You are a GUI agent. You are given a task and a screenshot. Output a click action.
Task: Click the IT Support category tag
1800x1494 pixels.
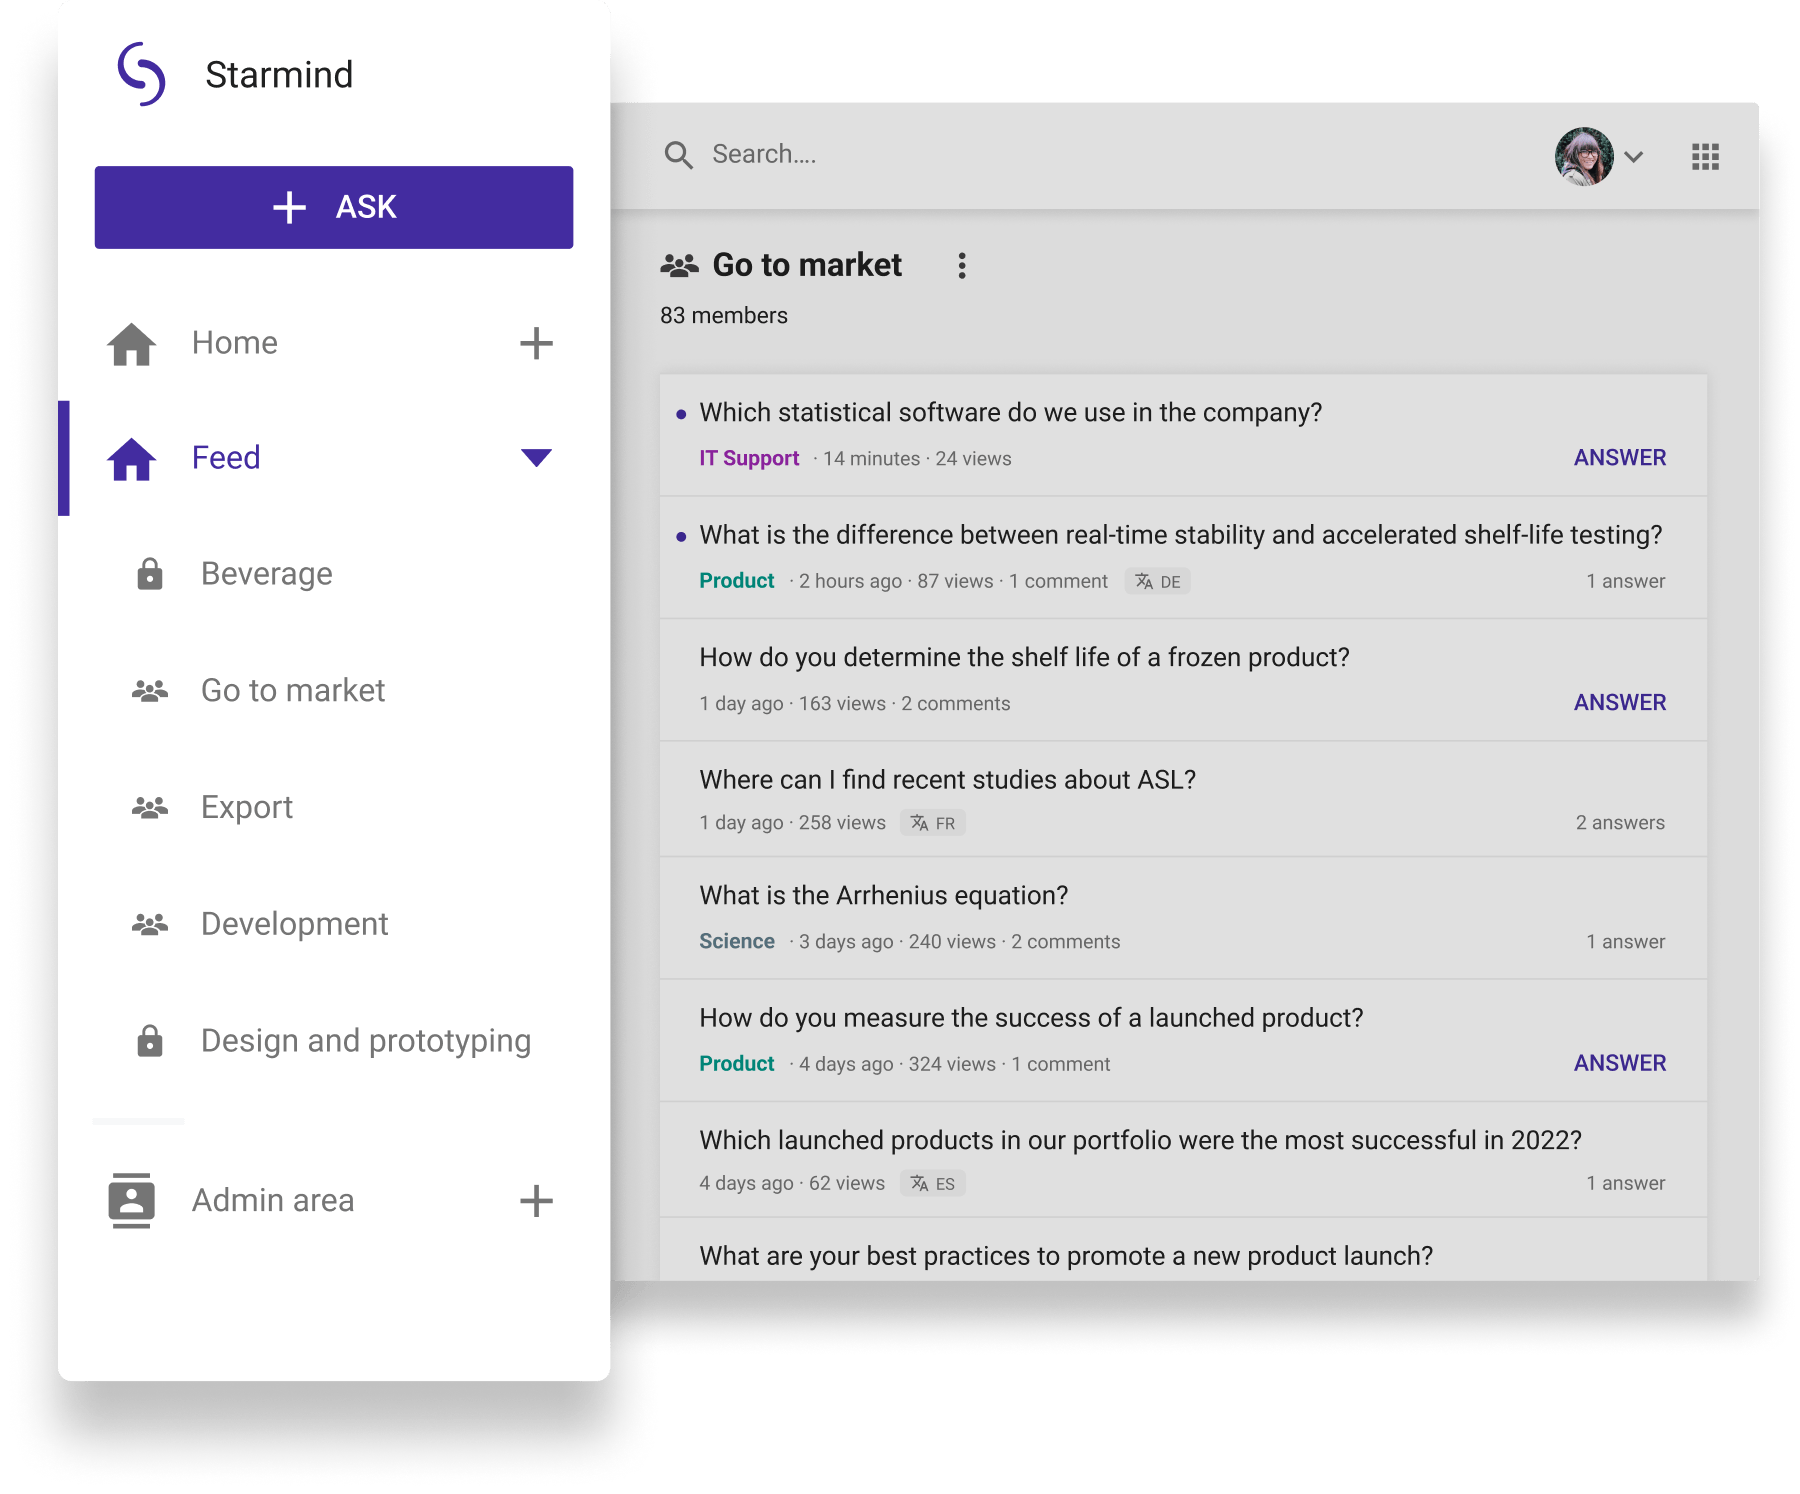point(748,458)
